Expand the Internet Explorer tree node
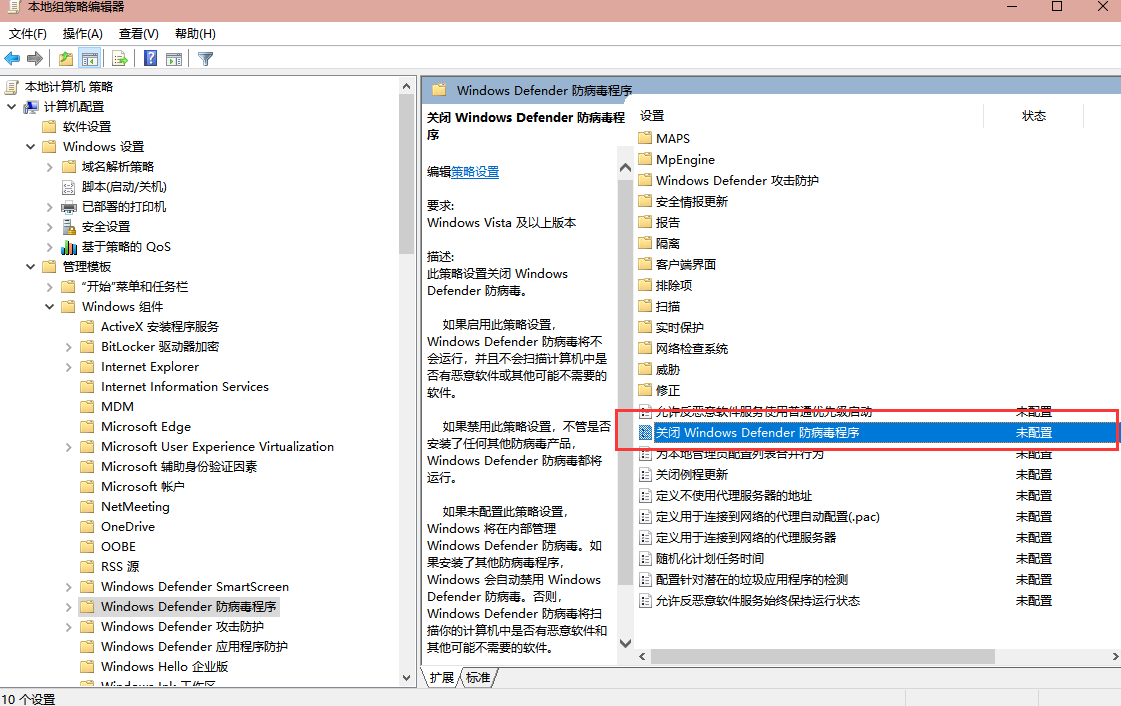 tap(69, 367)
